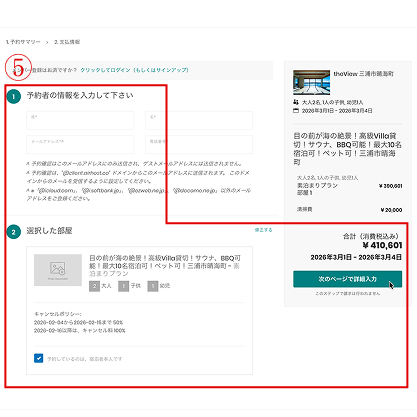Click the 予約者の情報を入力して下さい heading

(x=80, y=95)
